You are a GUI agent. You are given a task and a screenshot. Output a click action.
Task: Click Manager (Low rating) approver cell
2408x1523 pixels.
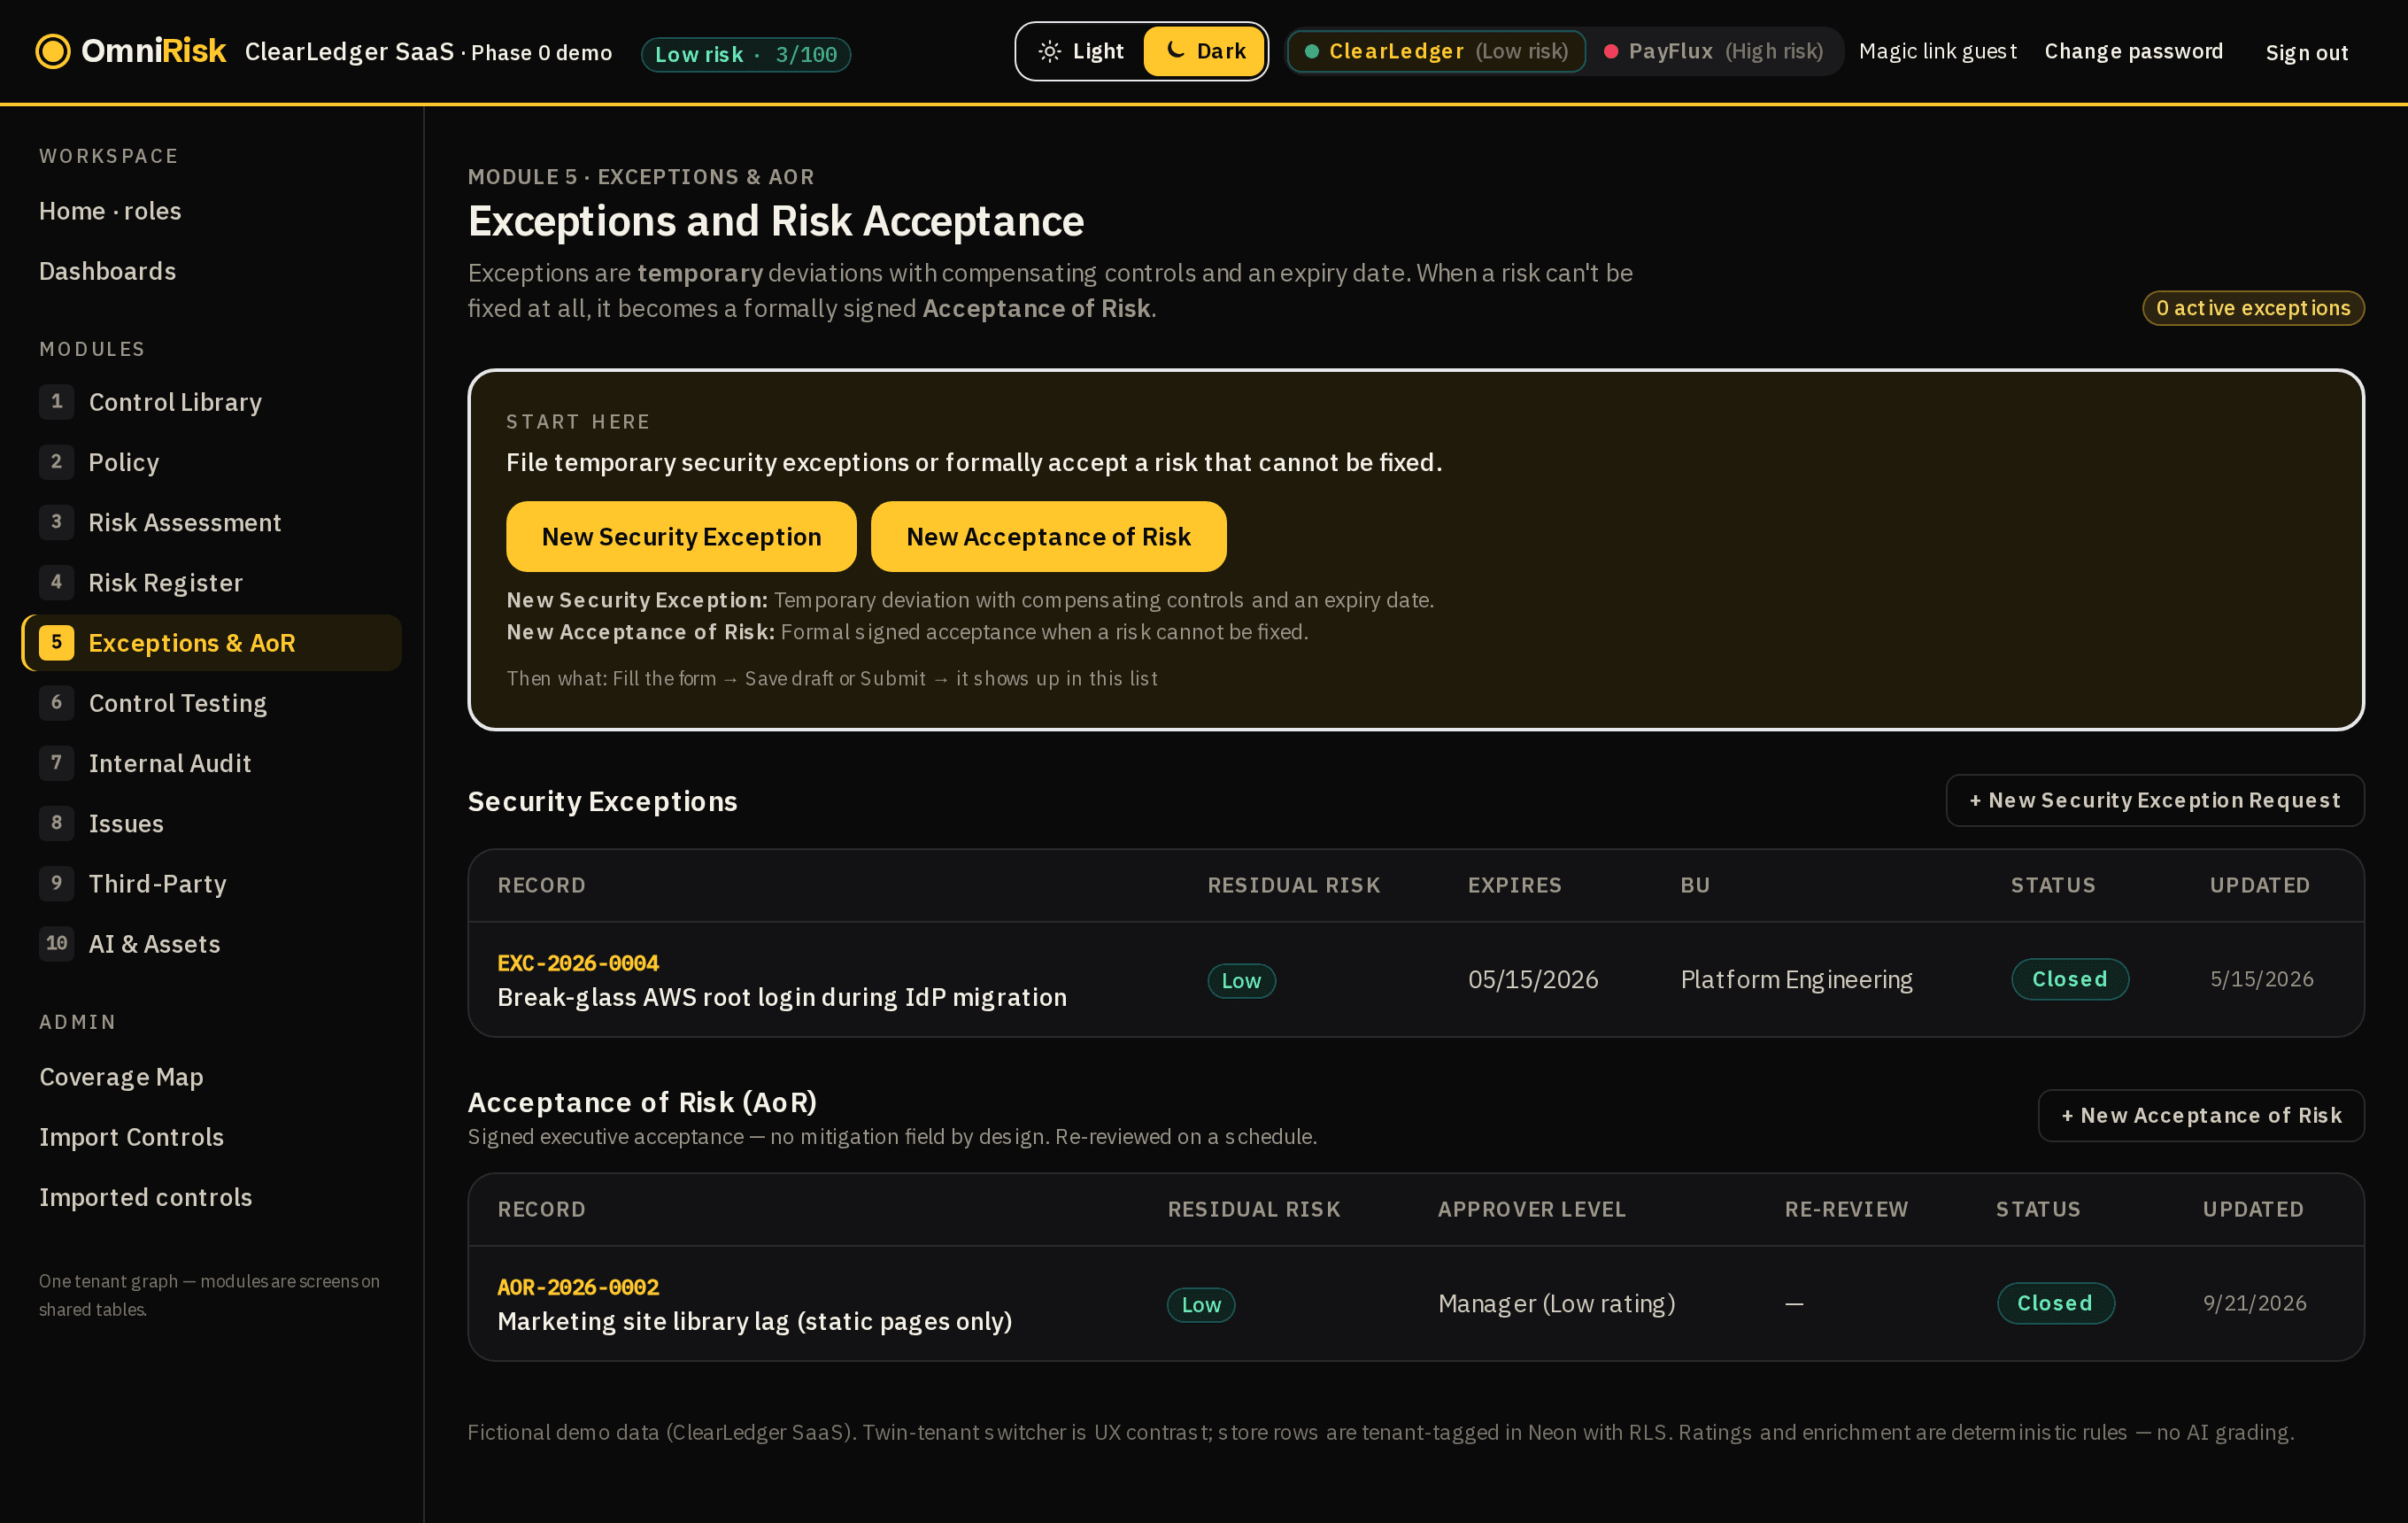pyautogui.click(x=1556, y=1303)
